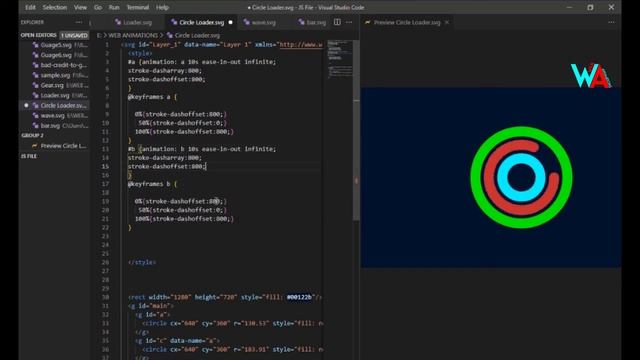Click the code minimap
Screen dimensions: 640x360
click(340, 59)
